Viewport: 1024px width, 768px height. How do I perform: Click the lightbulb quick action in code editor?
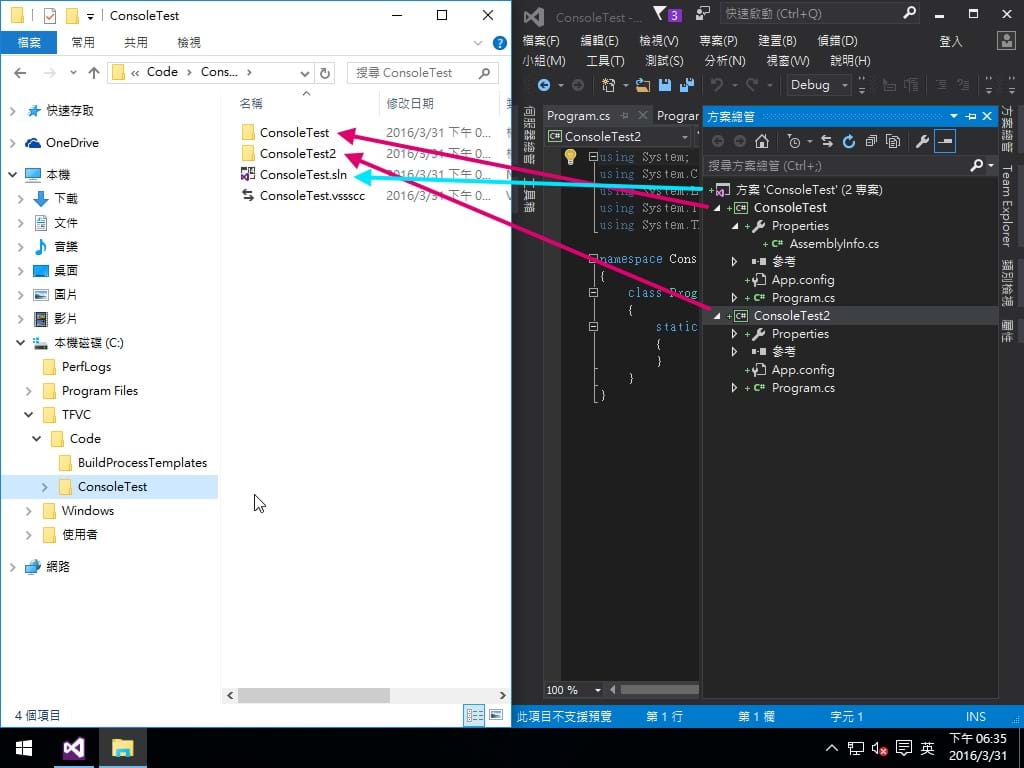pyautogui.click(x=570, y=156)
